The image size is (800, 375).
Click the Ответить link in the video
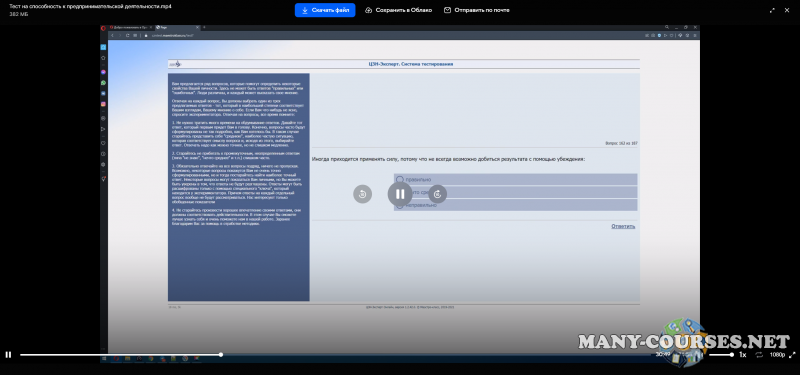623,226
